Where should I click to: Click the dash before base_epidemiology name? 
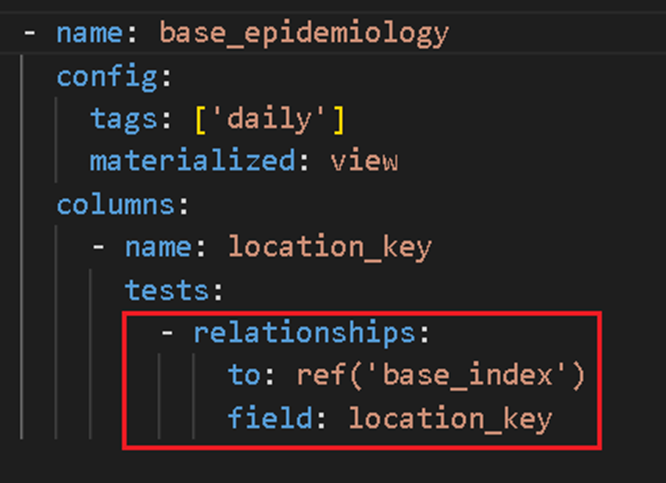(30, 33)
